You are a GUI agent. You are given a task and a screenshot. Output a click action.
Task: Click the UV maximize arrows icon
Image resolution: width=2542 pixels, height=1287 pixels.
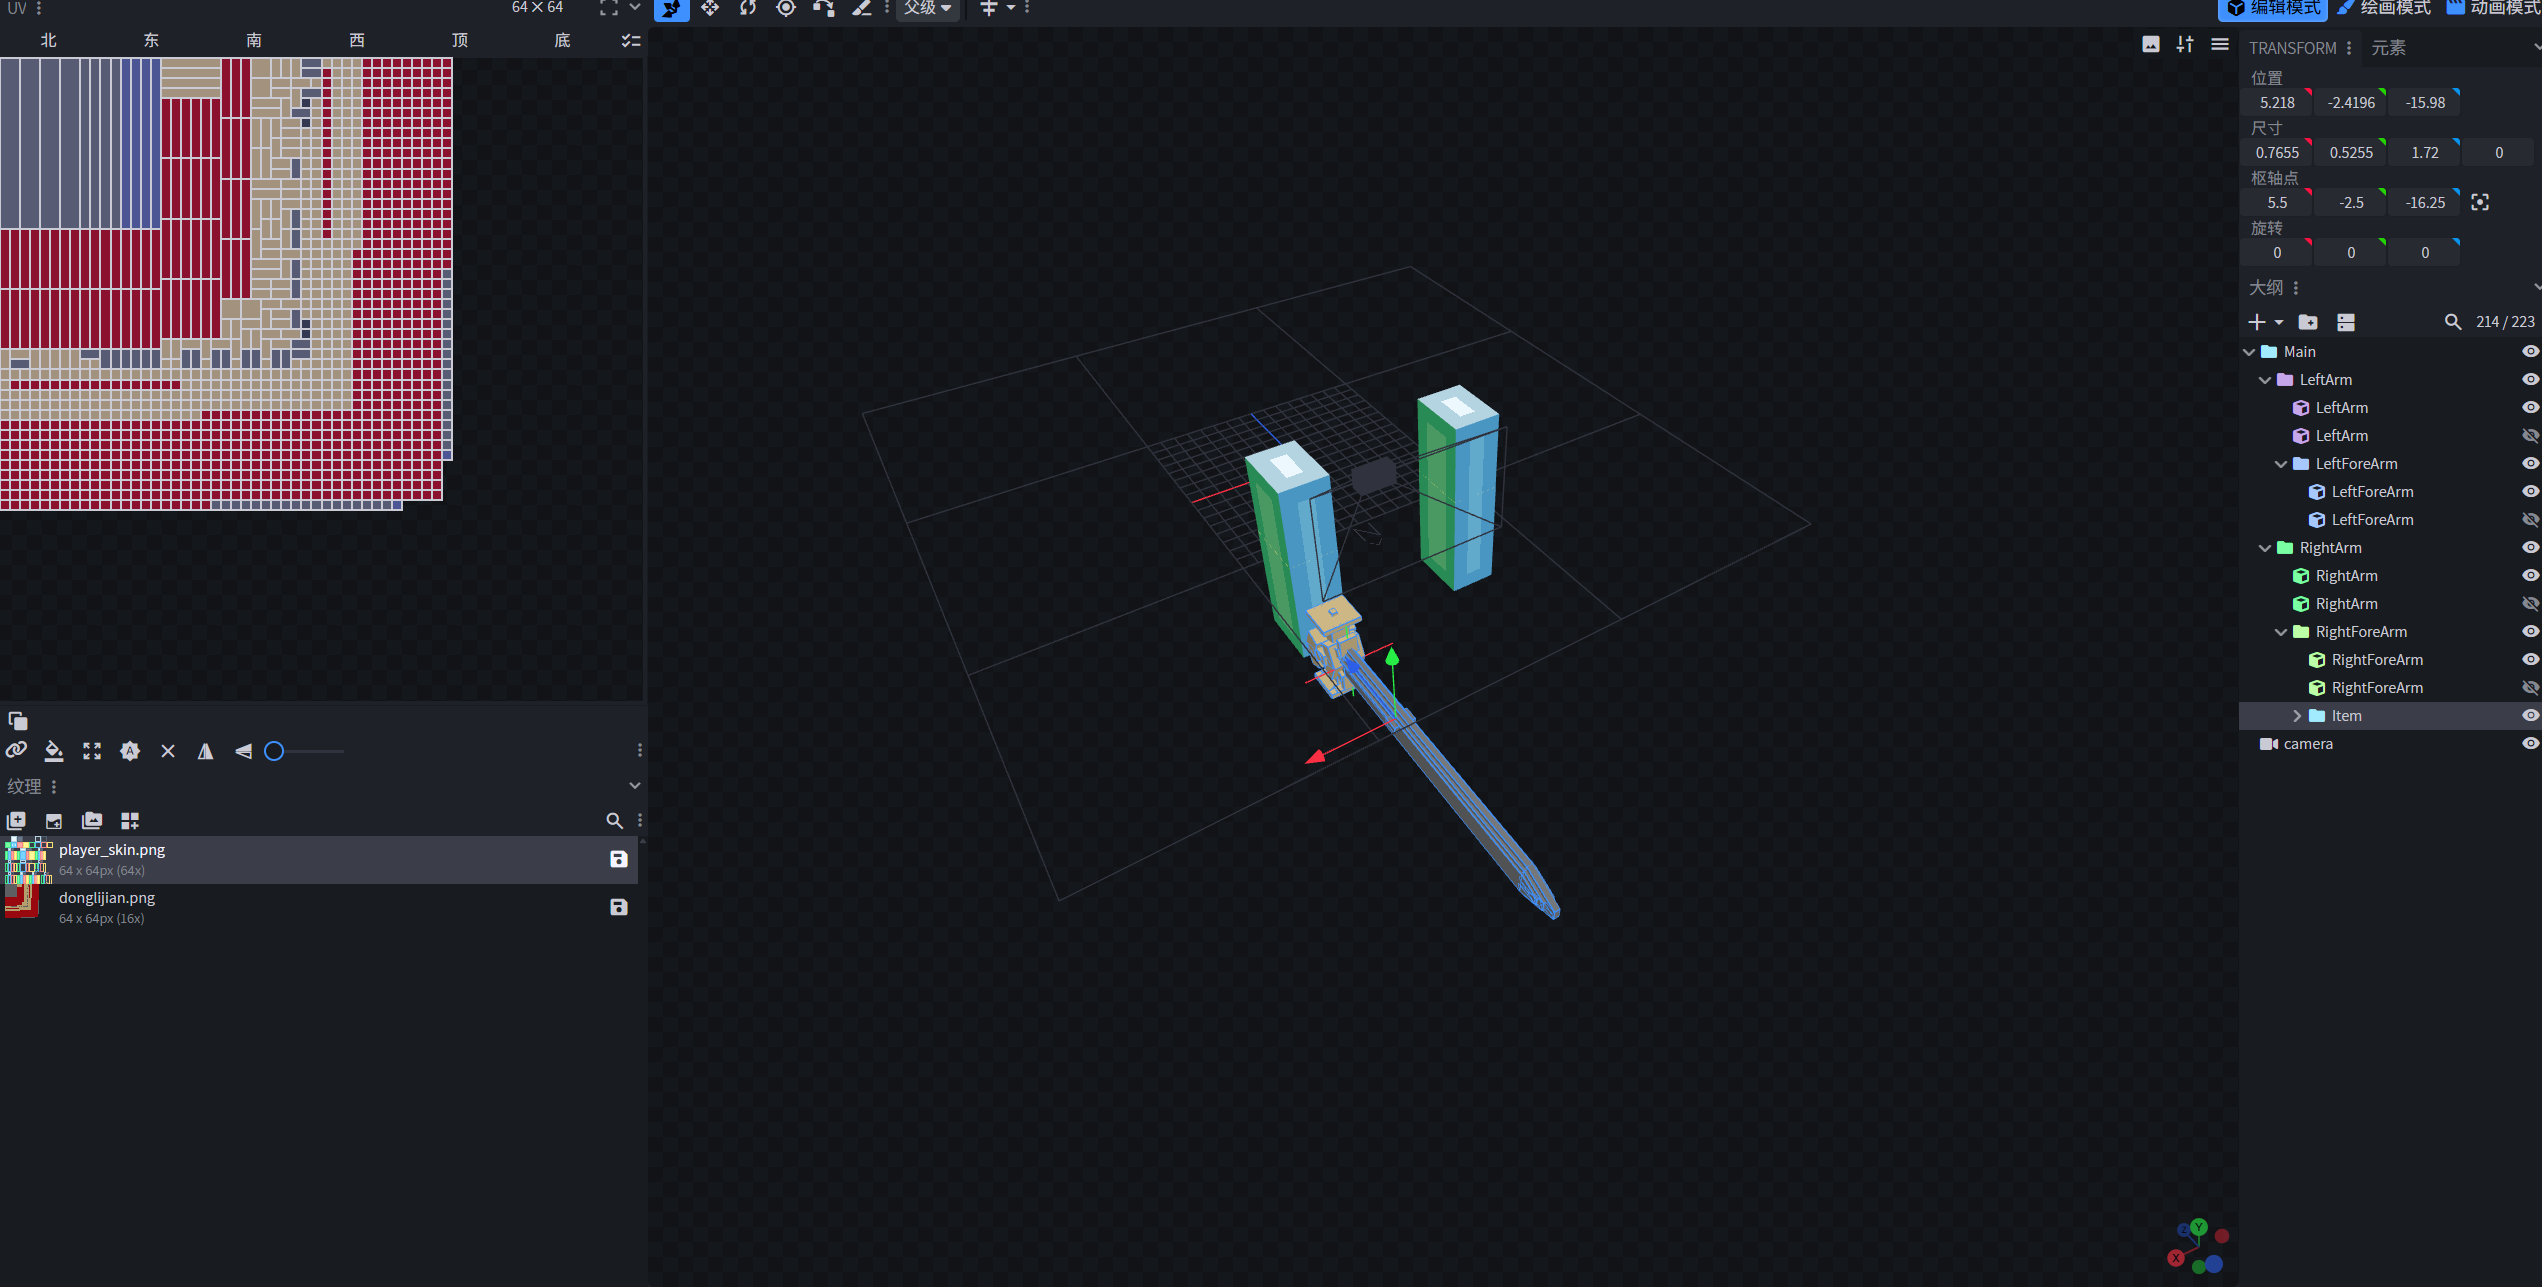92,751
